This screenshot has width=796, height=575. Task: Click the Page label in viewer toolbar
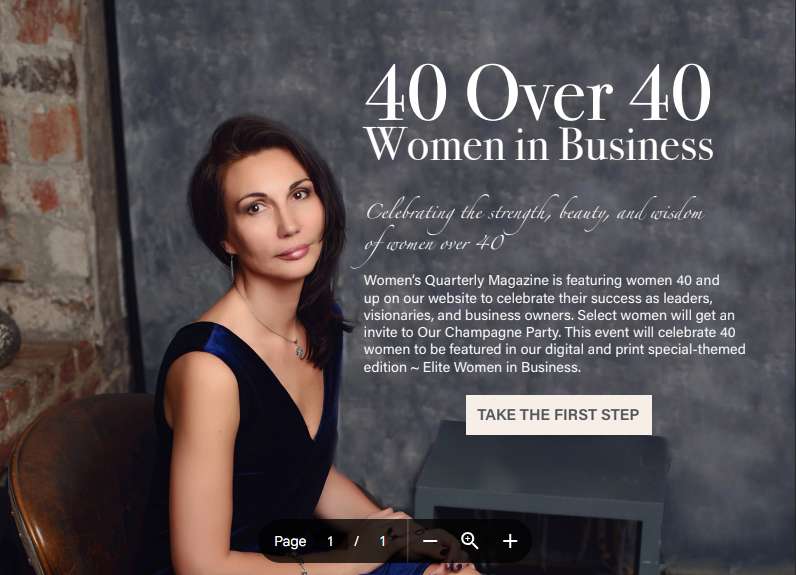coord(290,542)
